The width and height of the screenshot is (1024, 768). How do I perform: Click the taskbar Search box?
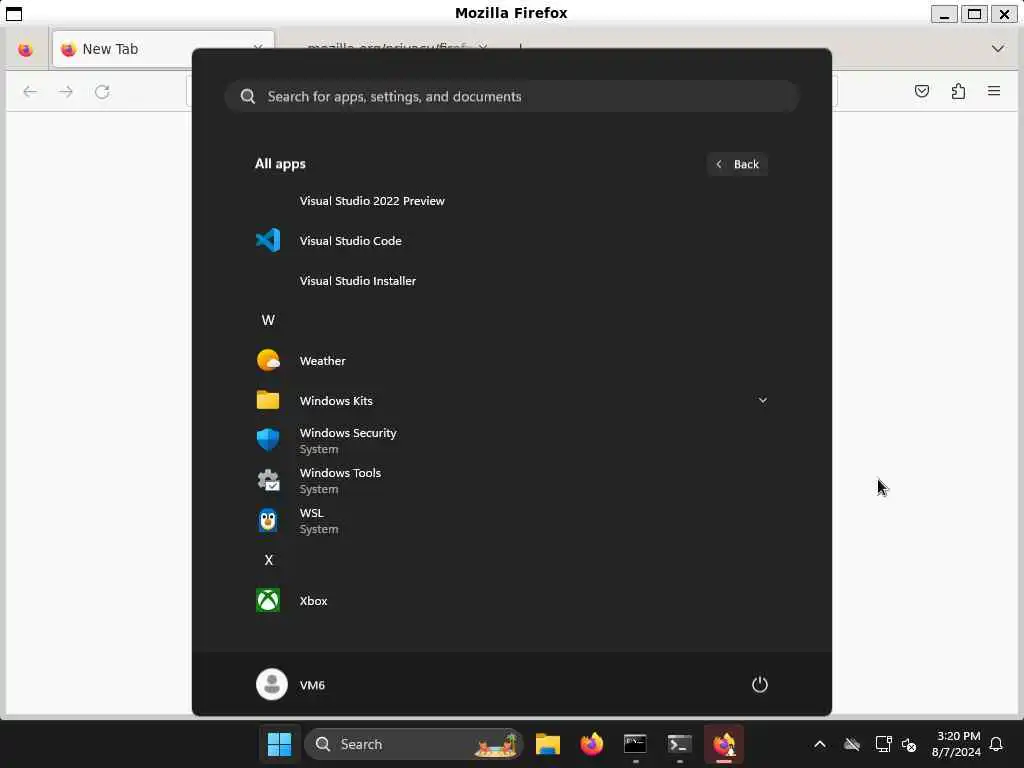[414, 744]
